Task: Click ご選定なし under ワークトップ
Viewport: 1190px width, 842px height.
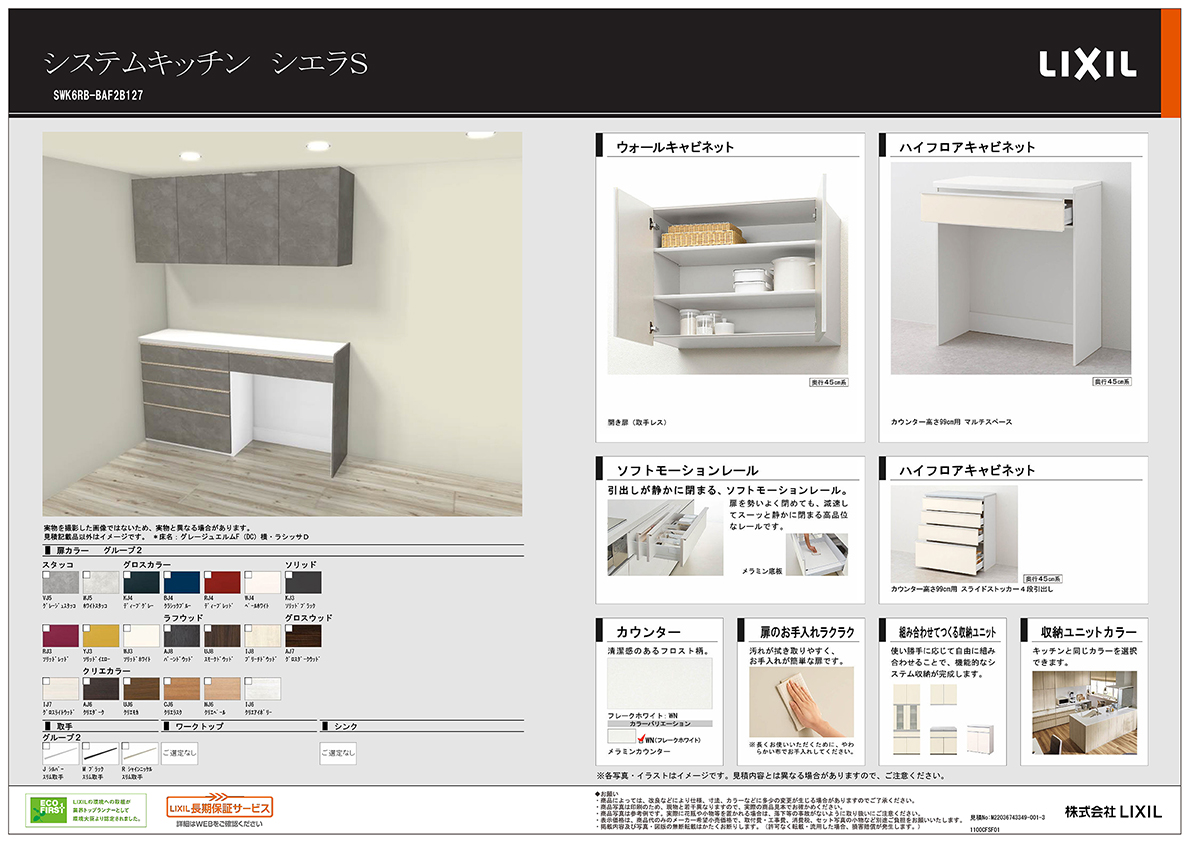Action: [180, 753]
